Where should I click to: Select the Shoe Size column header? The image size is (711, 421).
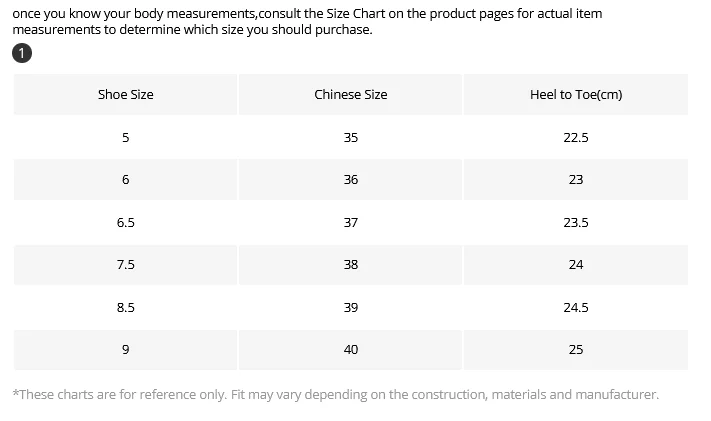coord(126,94)
